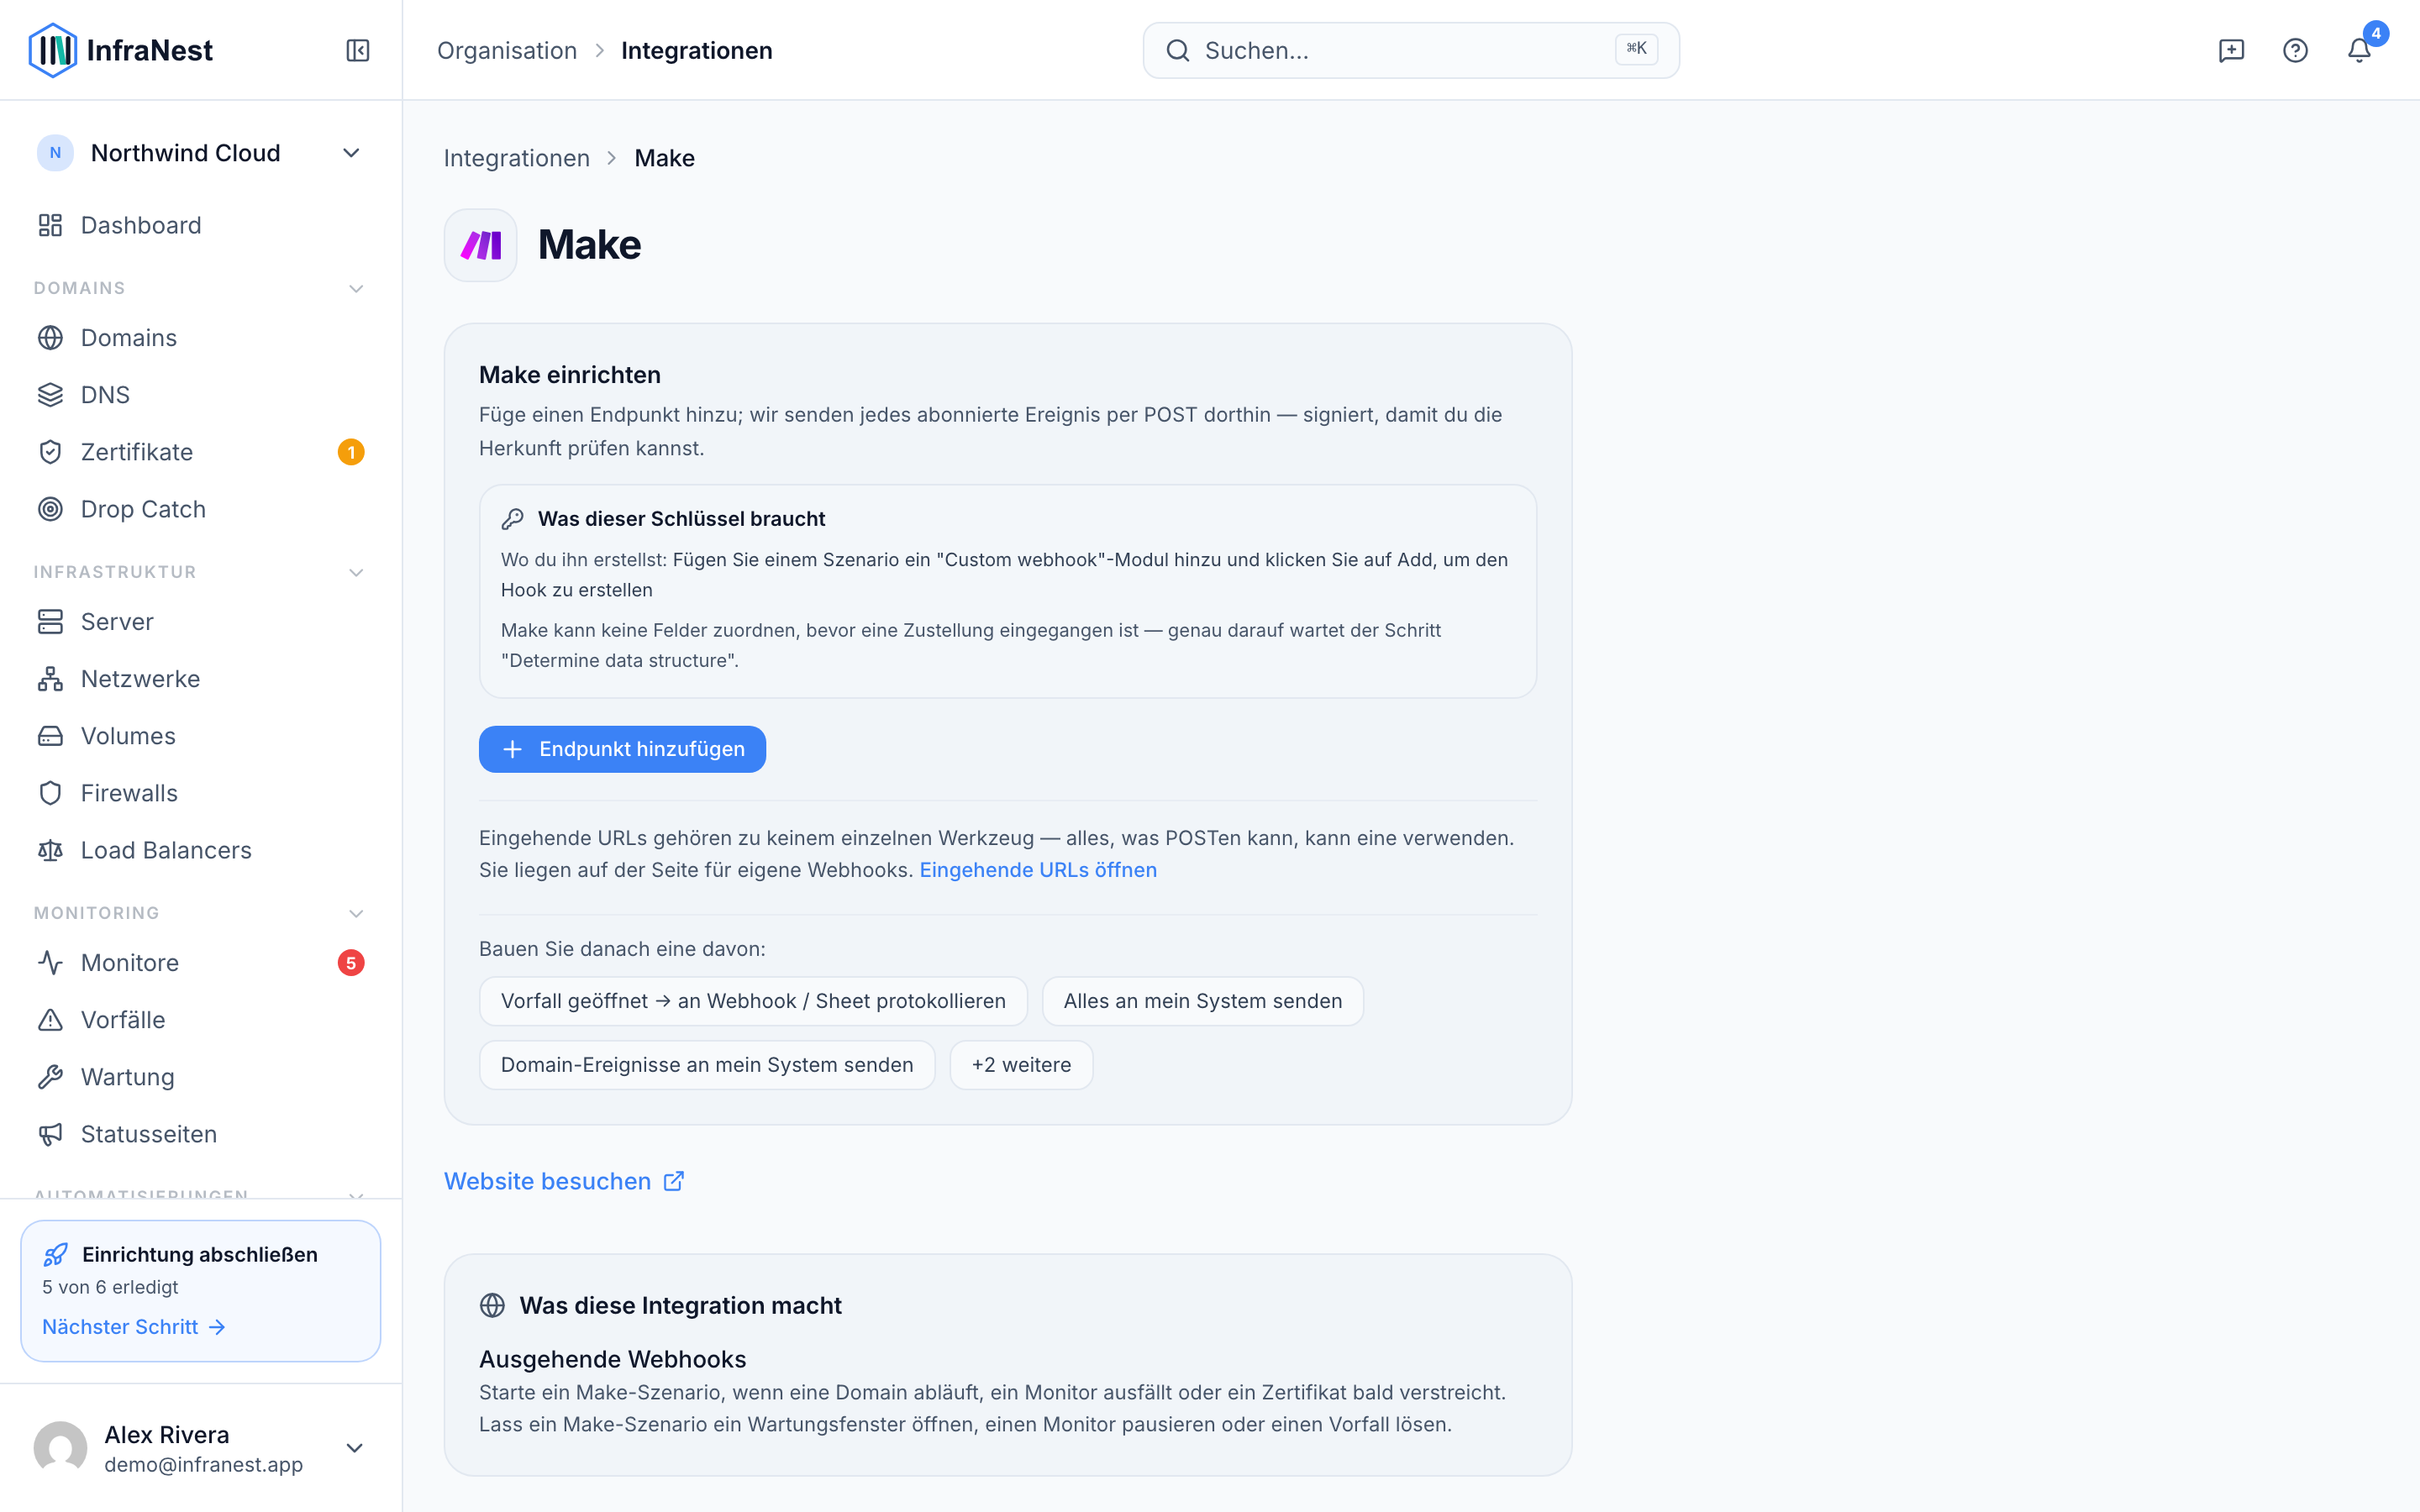
Task: Open Netzwerke in the sidebar
Action: click(200, 679)
